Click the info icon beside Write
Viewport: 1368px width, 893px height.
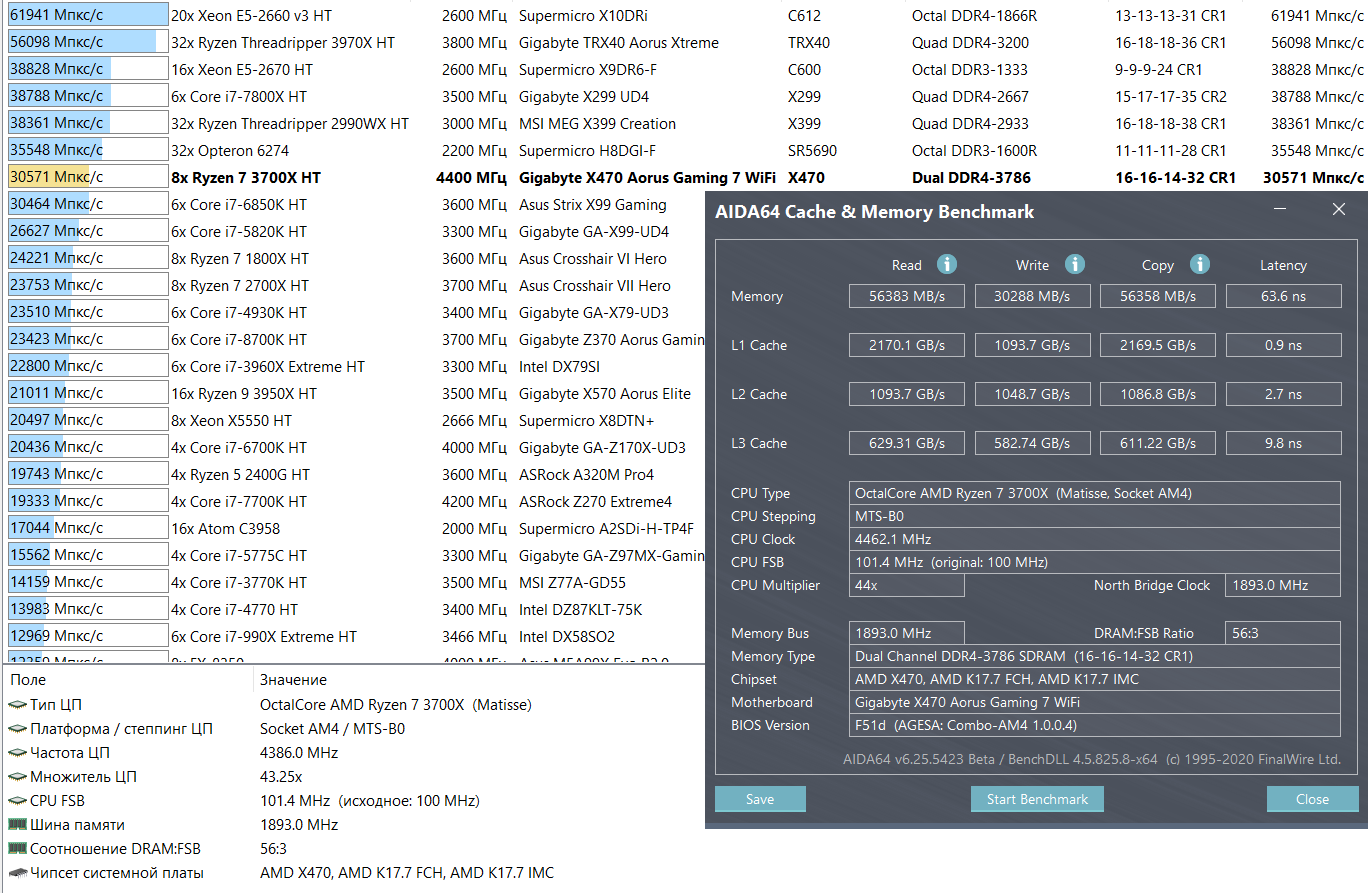point(1074,265)
